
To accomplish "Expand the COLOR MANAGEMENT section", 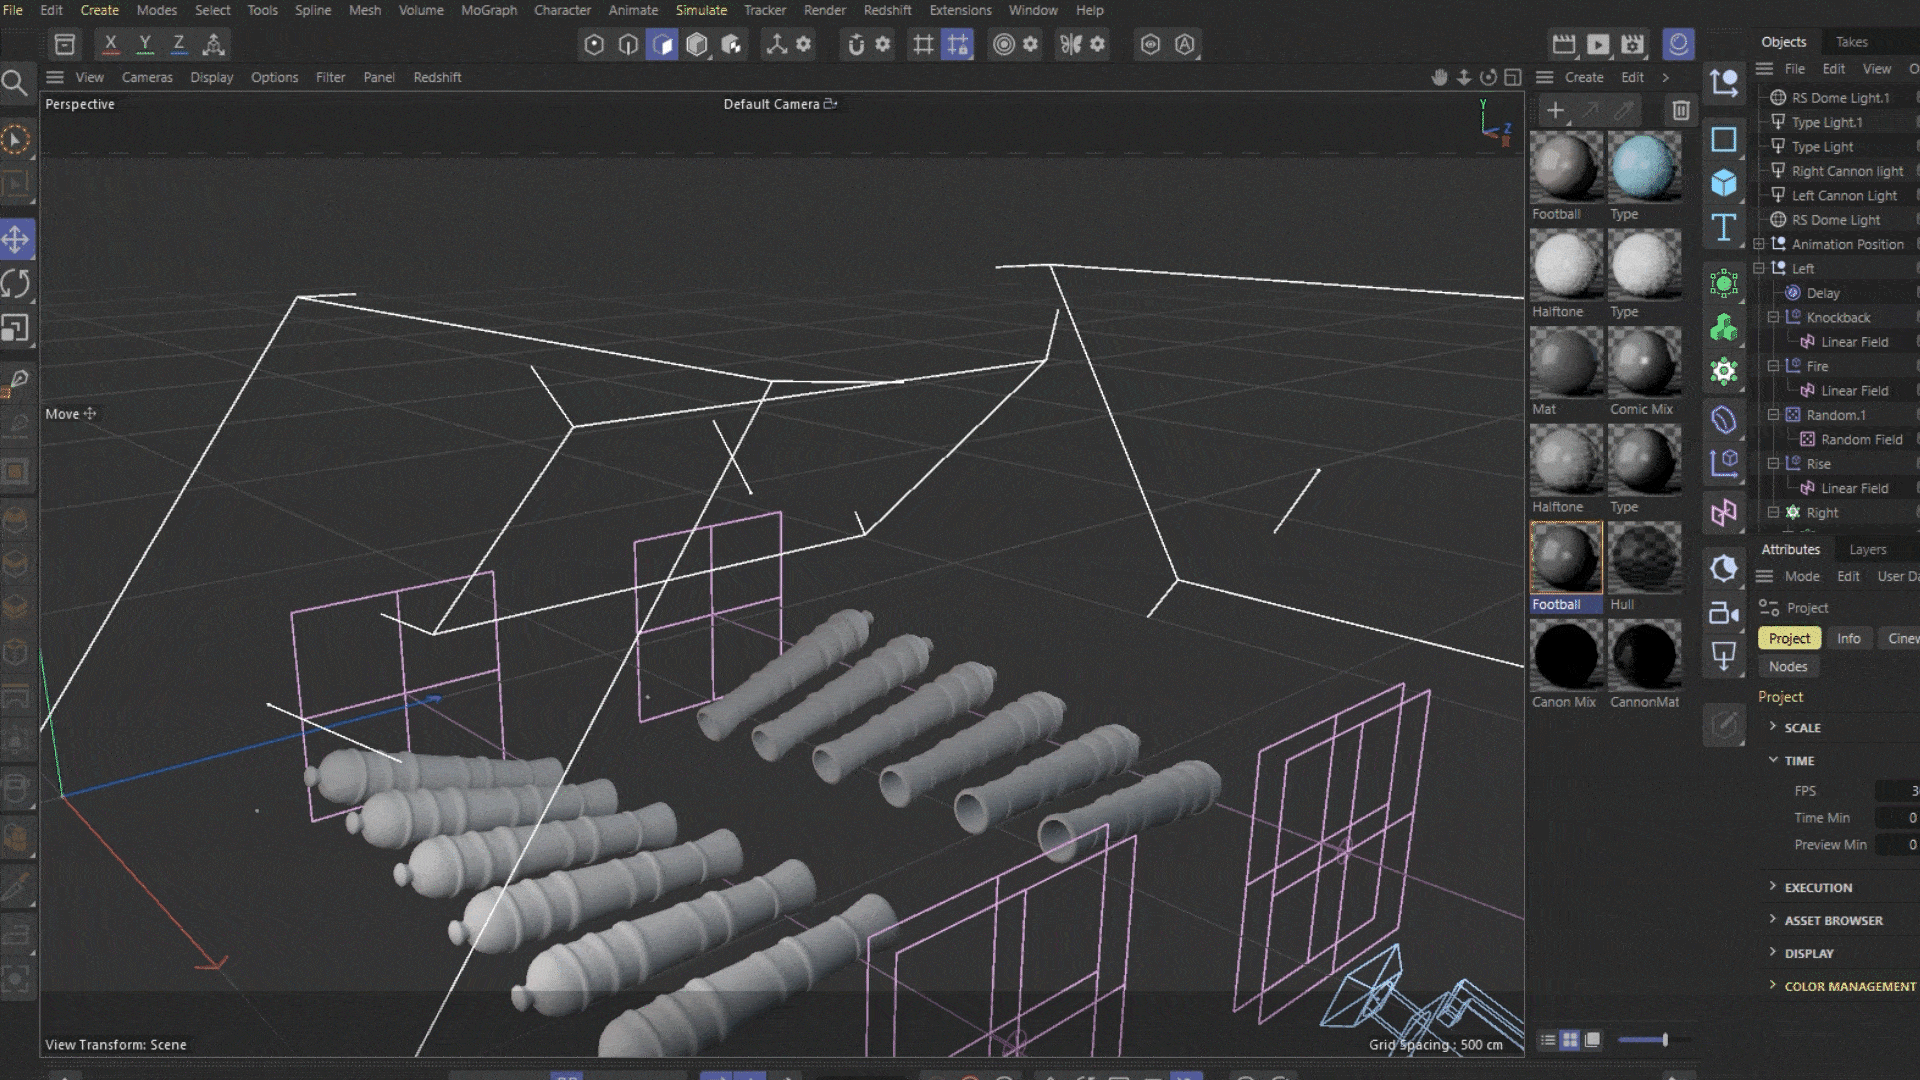I will coord(1773,986).
